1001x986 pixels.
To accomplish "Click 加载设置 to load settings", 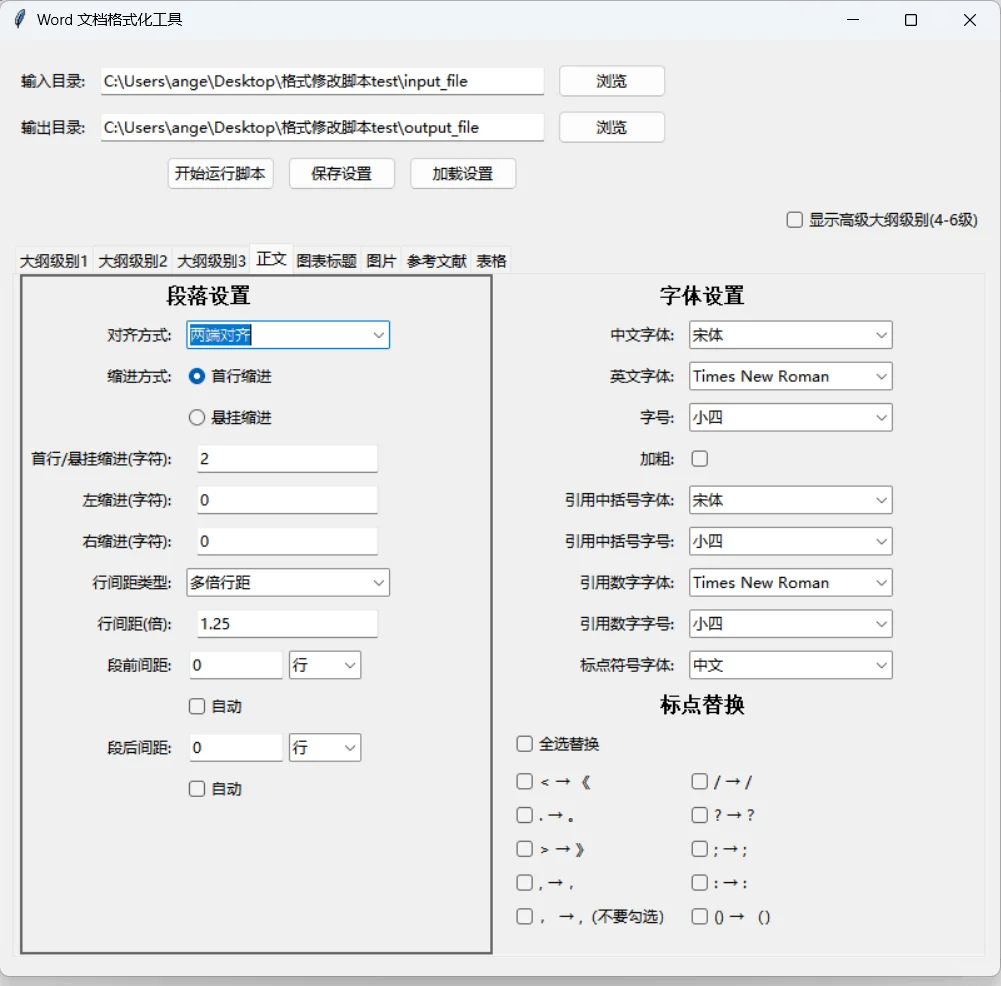I will pos(462,173).
